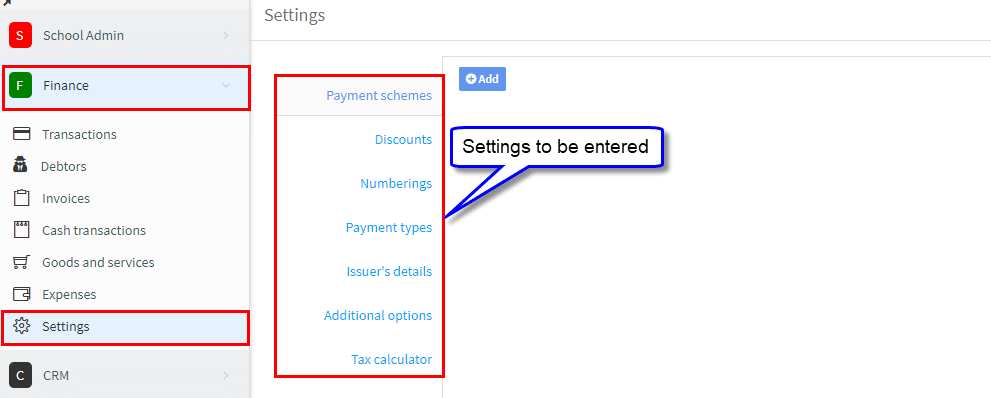Expand the School Admin chevron
Image resolution: width=991 pixels, height=398 pixels.
(x=226, y=35)
